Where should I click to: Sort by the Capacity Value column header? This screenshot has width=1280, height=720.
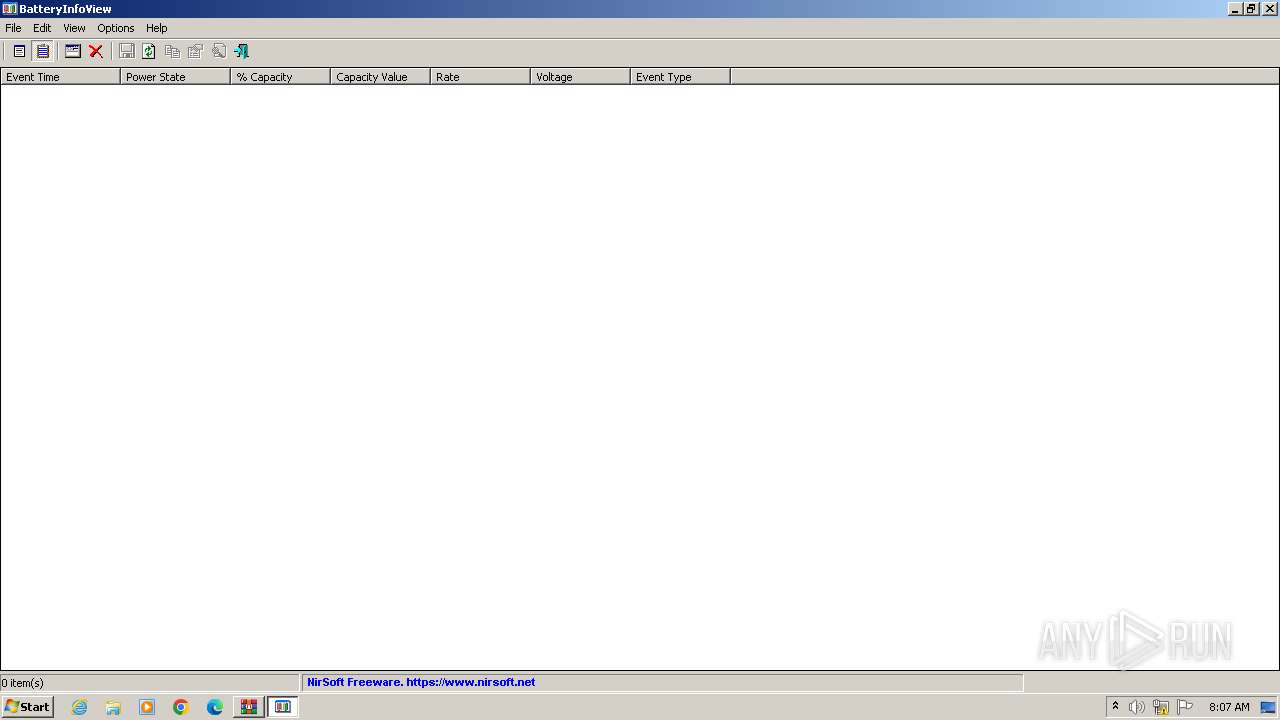(380, 77)
